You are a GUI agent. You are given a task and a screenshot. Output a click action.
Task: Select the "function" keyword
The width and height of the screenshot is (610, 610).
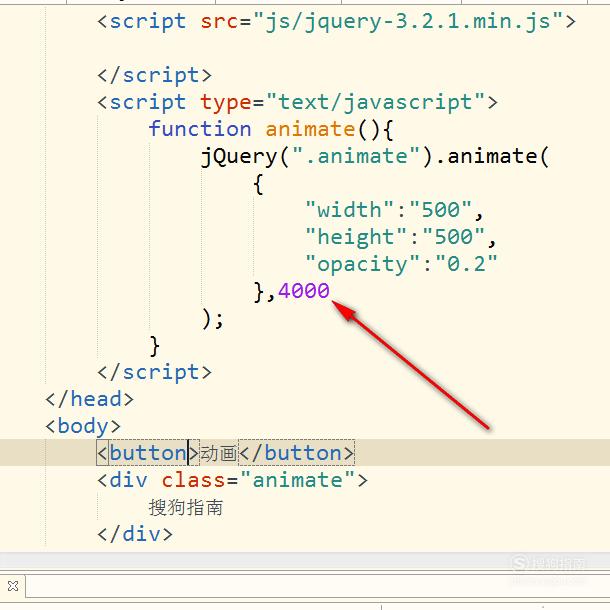(200, 128)
